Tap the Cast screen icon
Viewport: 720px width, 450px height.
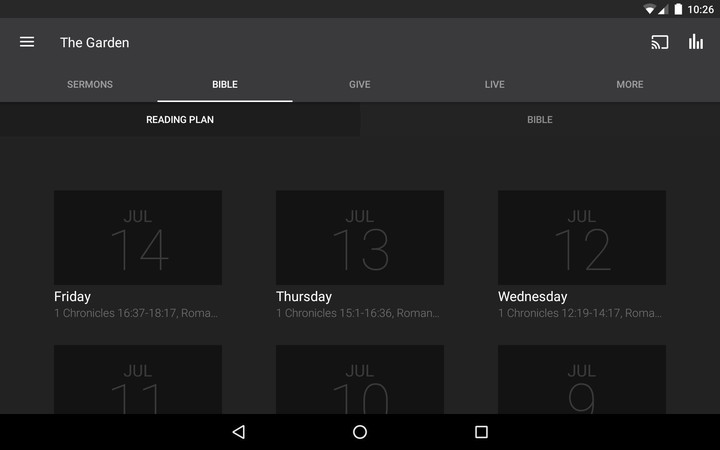(659, 42)
